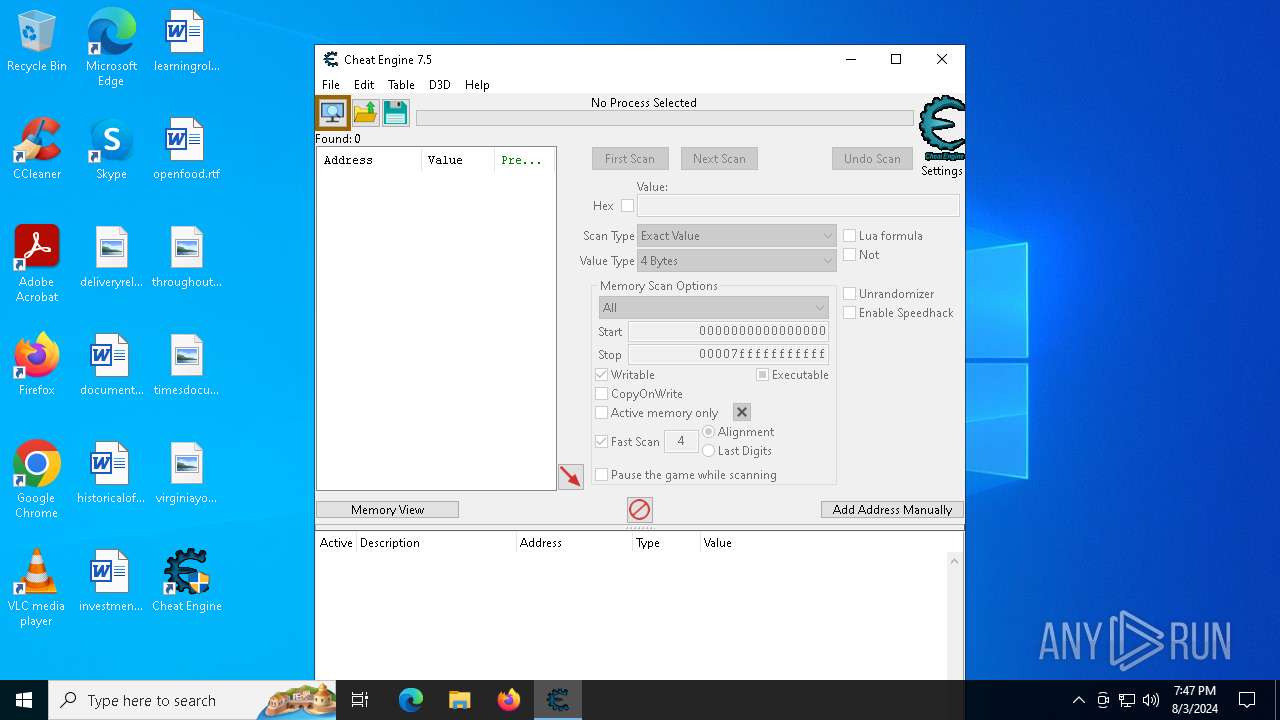The image size is (1280, 720).
Task: Open Recycle Bin desktop icon
Action: coord(37,41)
